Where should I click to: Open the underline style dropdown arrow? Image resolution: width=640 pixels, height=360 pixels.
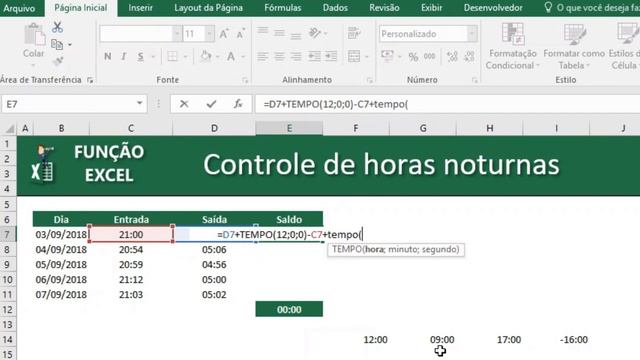[x=153, y=57]
